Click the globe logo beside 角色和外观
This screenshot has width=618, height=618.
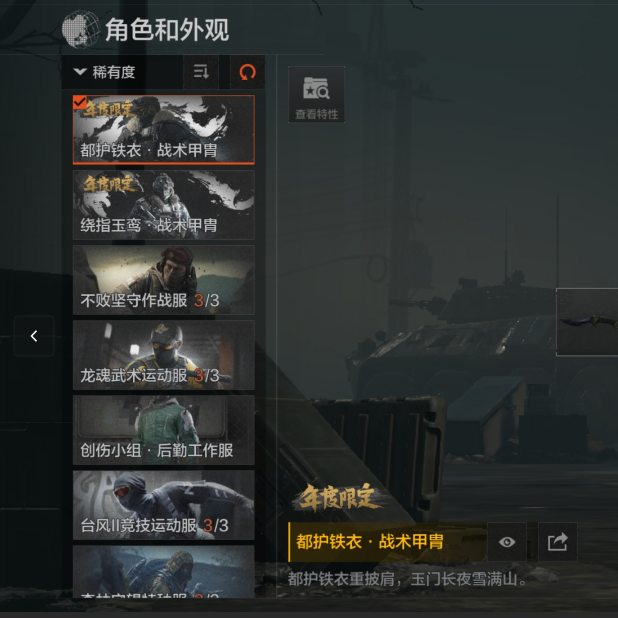(81, 30)
